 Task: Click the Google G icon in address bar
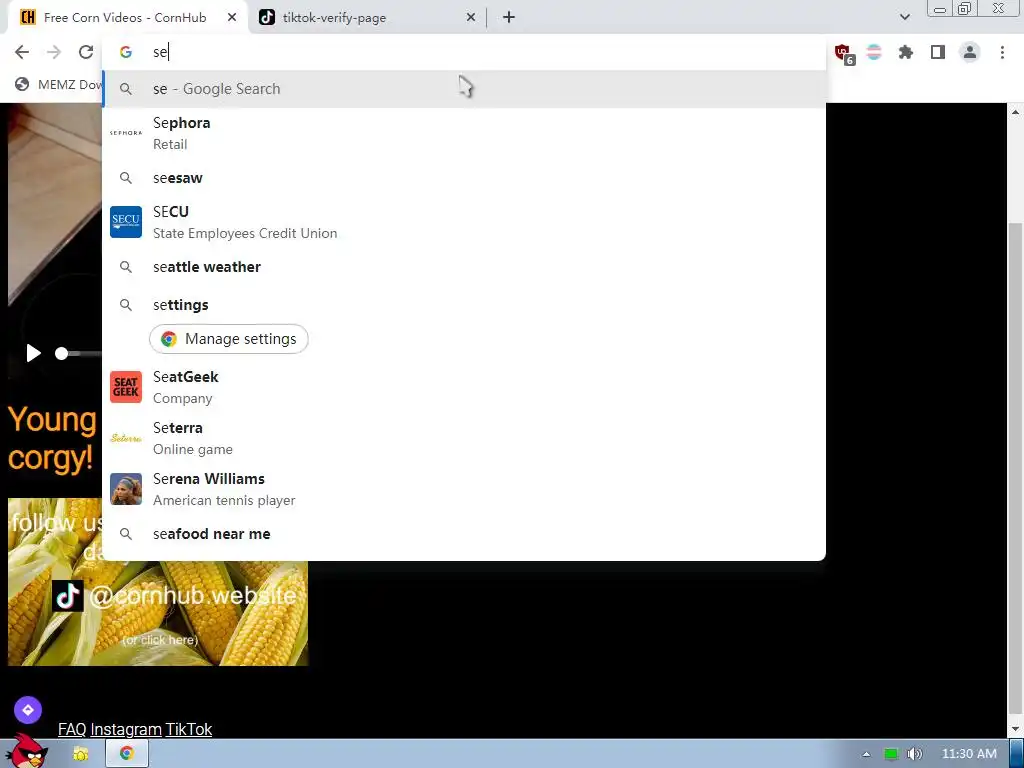point(126,52)
